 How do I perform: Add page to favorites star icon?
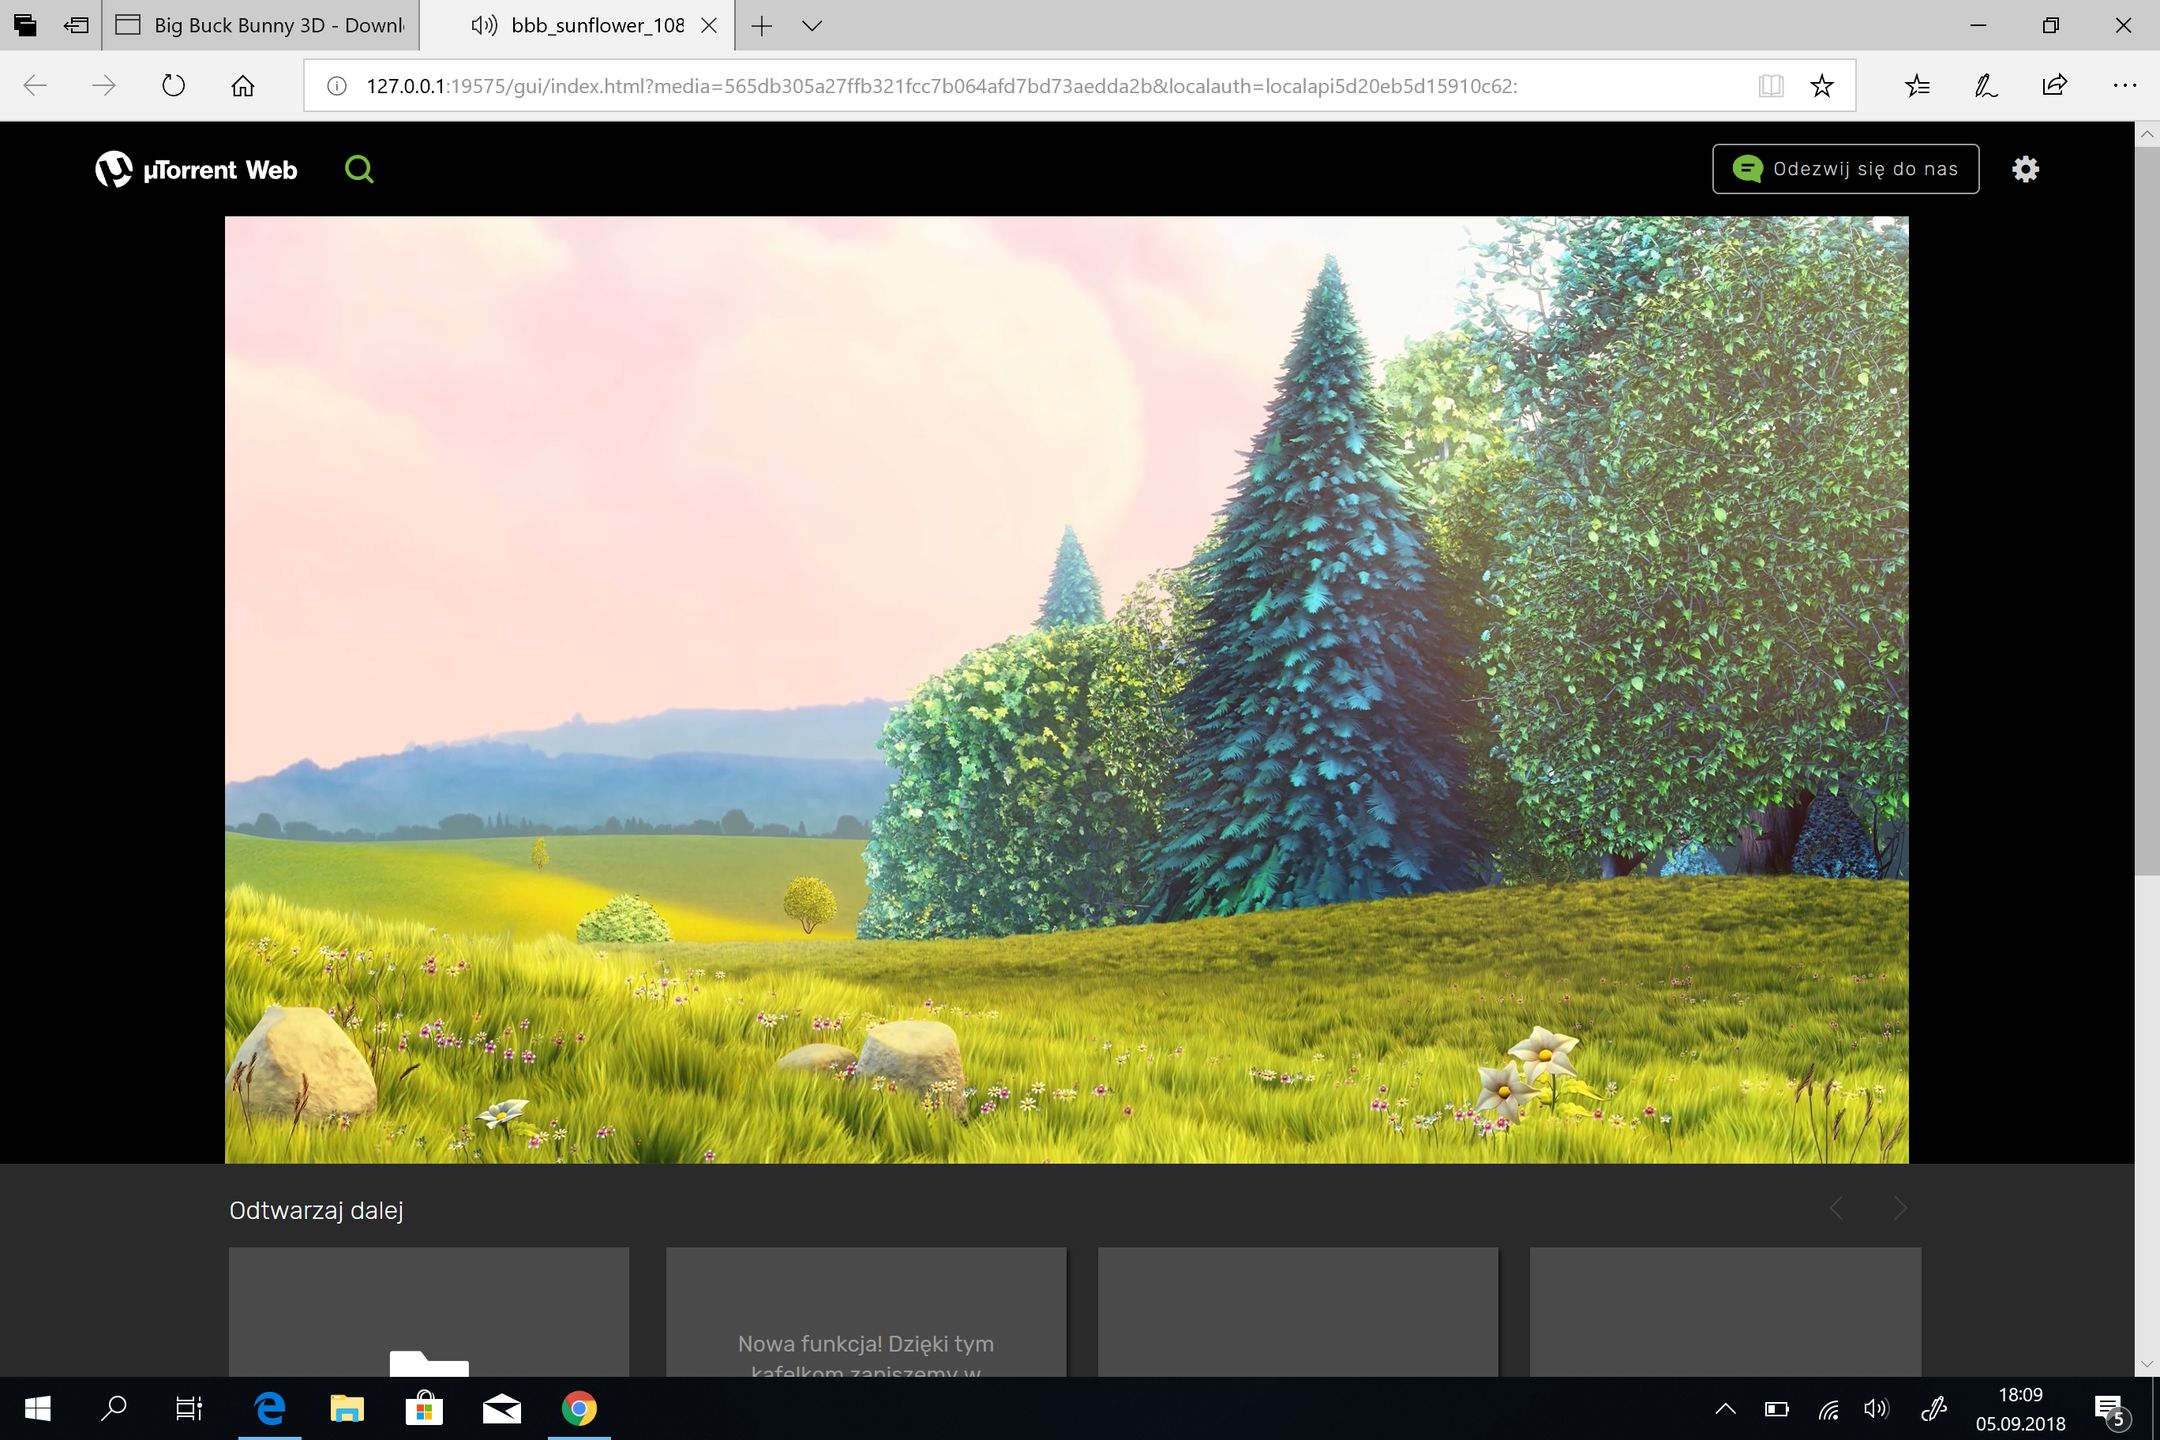(x=1822, y=86)
